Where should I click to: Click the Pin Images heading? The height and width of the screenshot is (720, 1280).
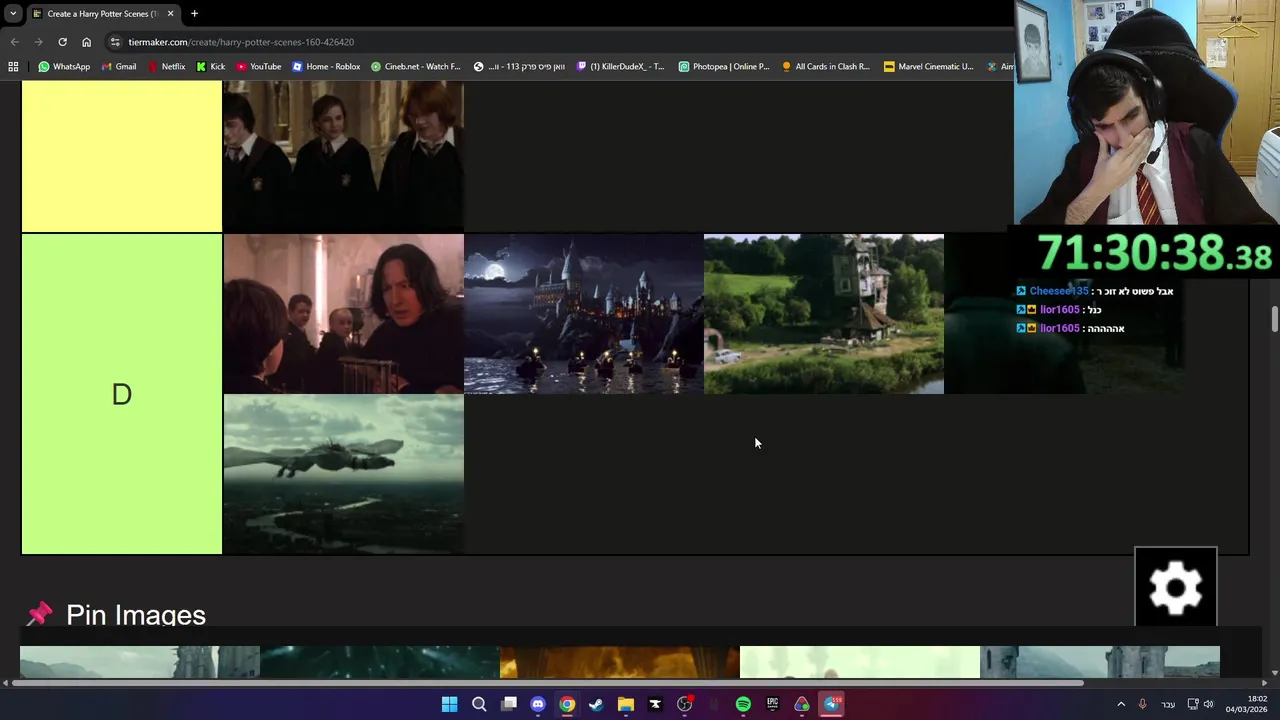pyautogui.click(x=135, y=615)
